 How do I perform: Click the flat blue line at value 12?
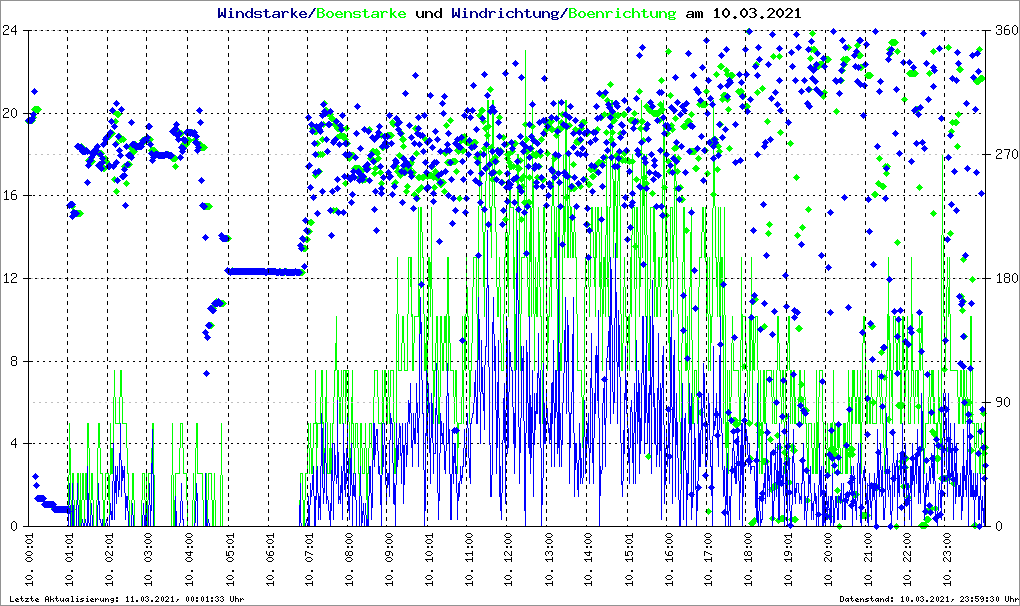(x=265, y=271)
